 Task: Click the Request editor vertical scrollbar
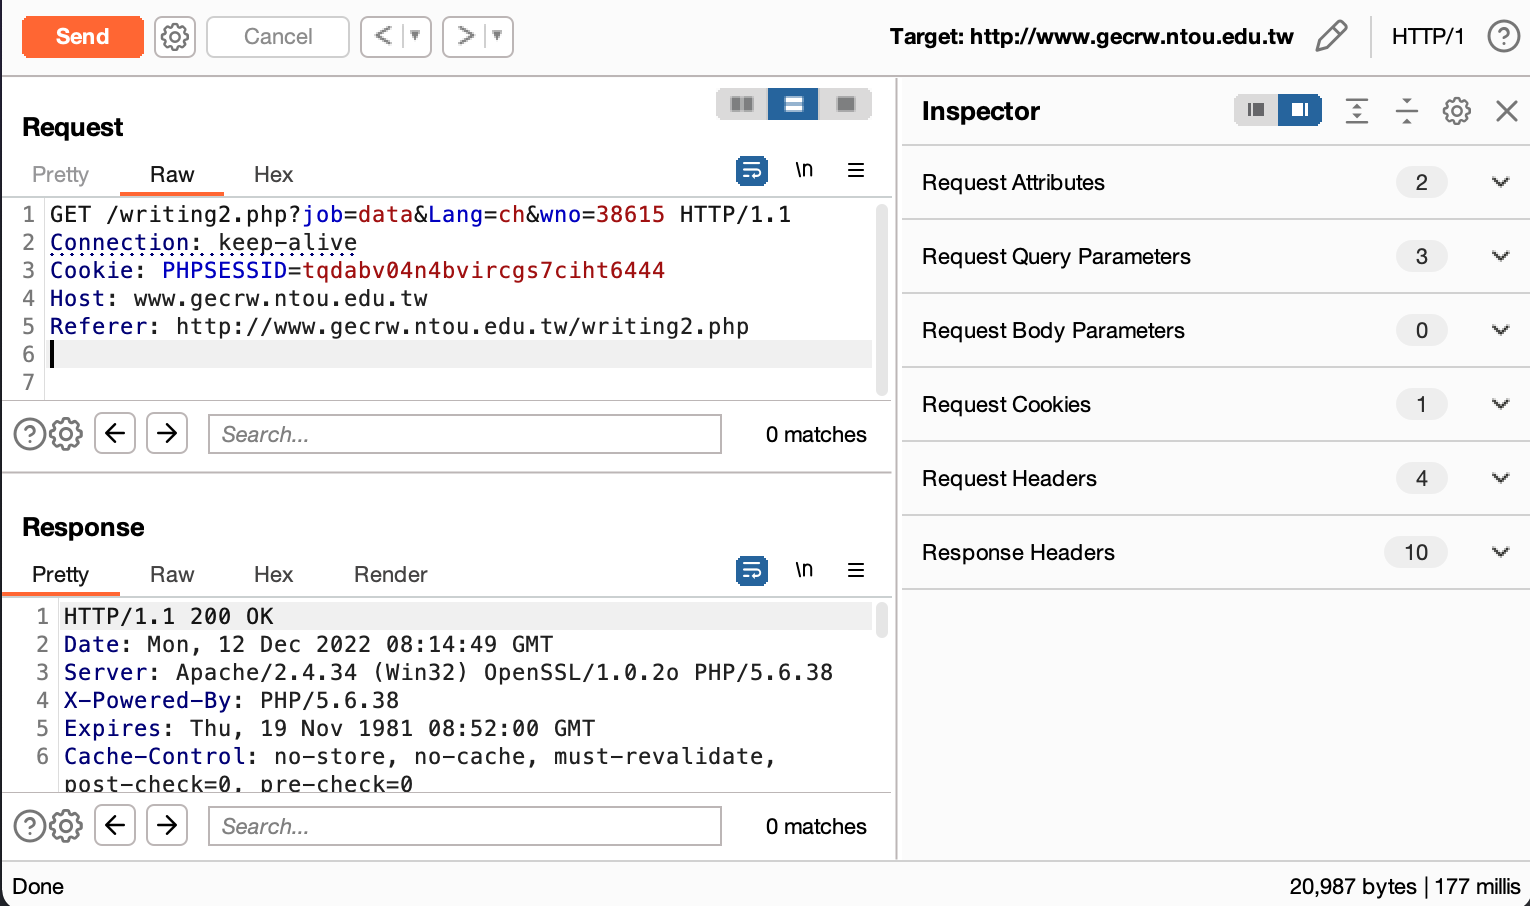[882, 299]
